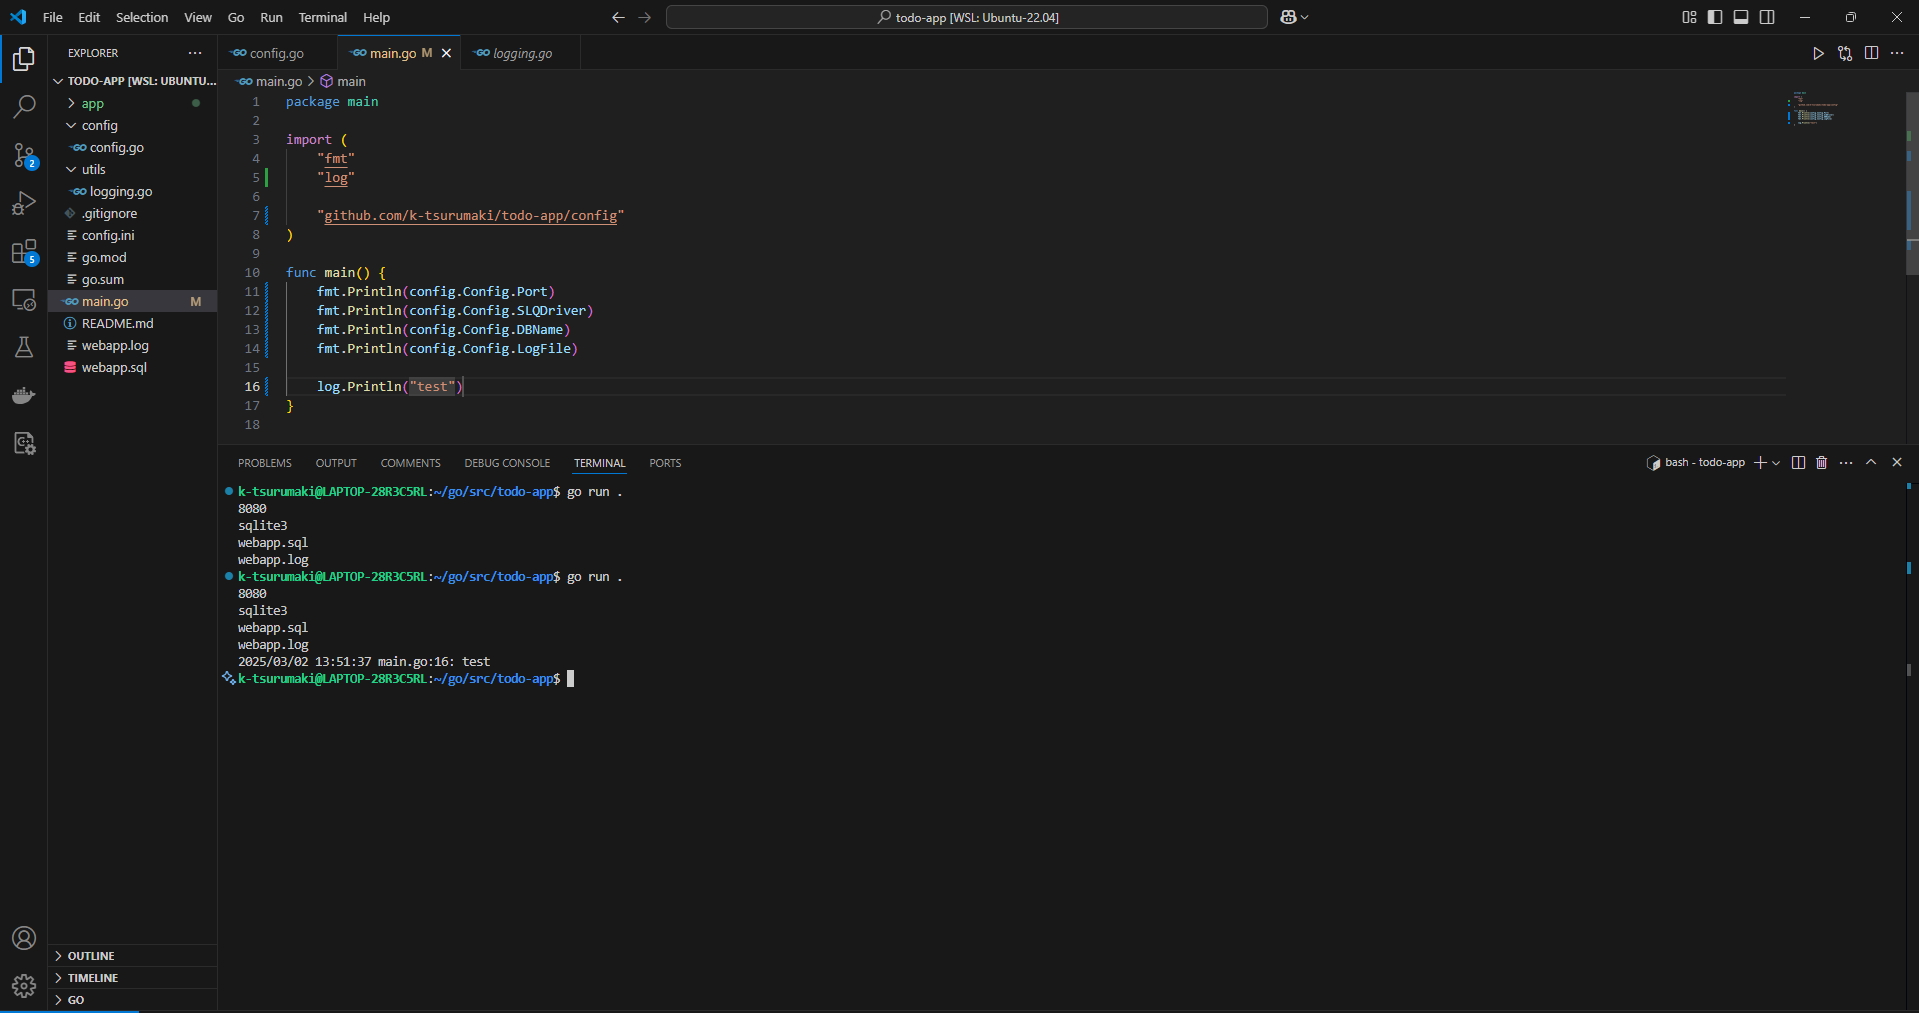1919x1013 pixels.
Task: Switch to the config.go editor tab
Action: [x=277, y=54]
